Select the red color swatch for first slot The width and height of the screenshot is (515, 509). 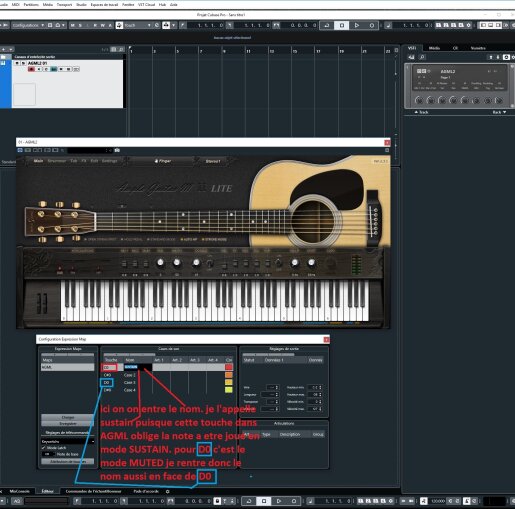pyautogui.click(x=229, y=367)
